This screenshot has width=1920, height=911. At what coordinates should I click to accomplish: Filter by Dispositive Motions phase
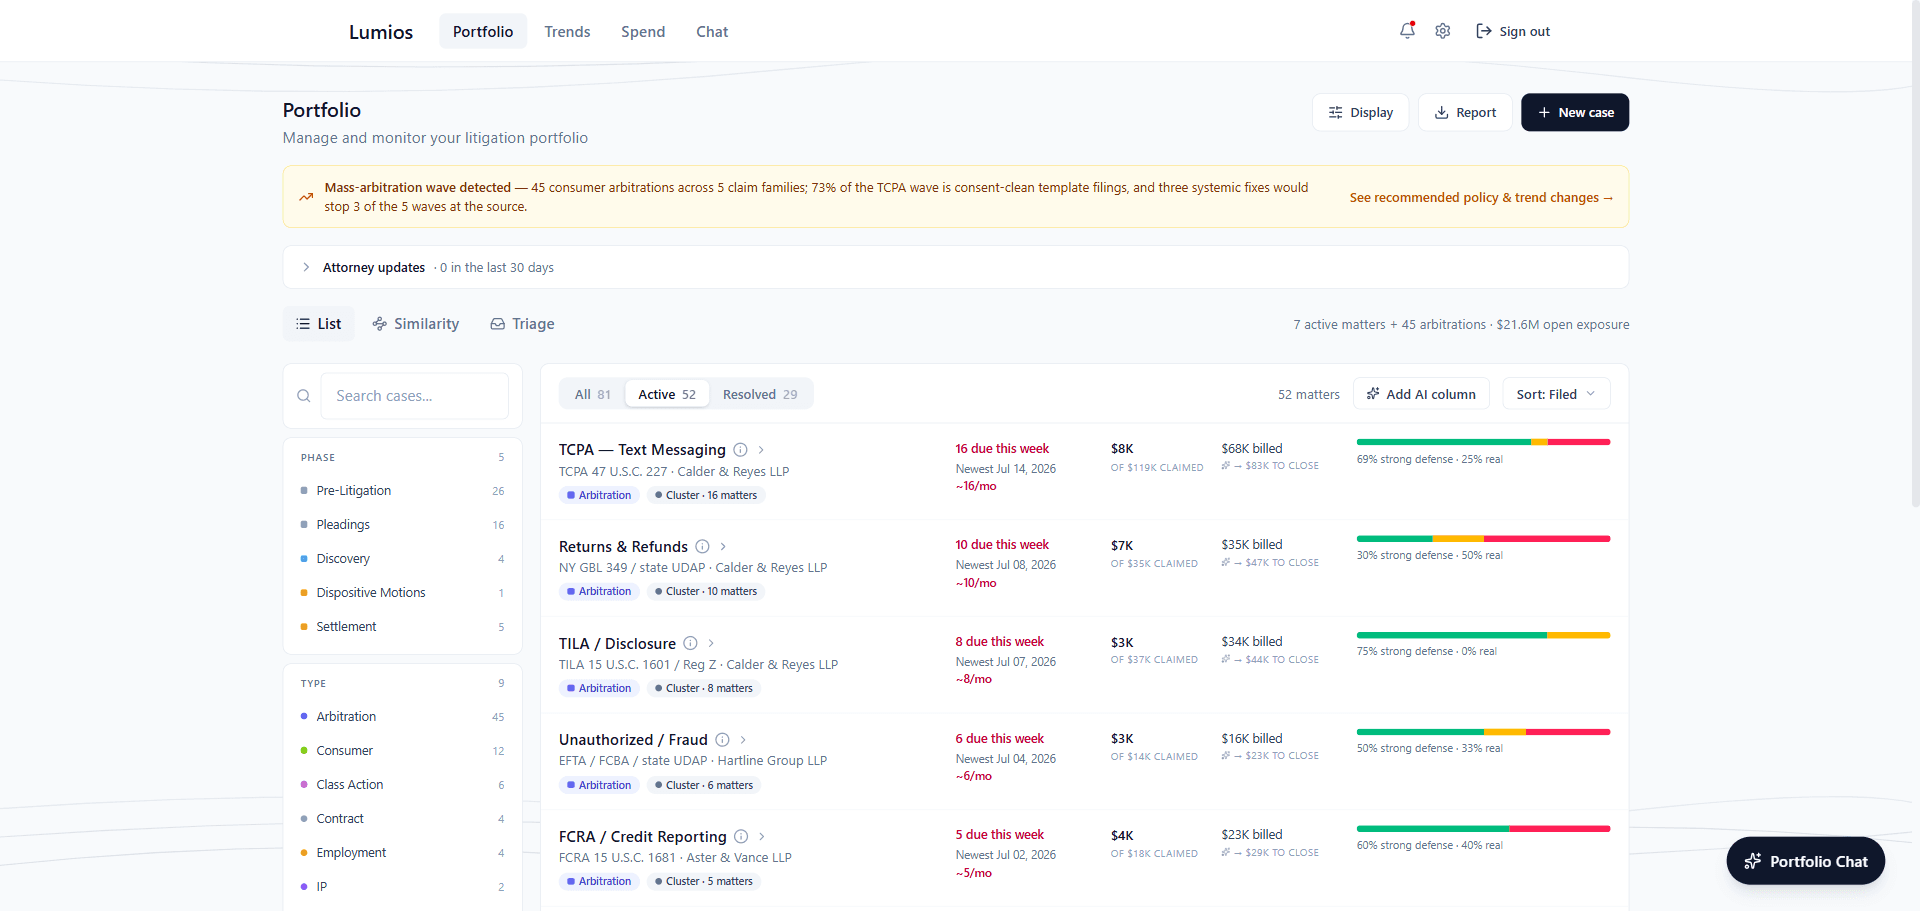tap(402, 593)
